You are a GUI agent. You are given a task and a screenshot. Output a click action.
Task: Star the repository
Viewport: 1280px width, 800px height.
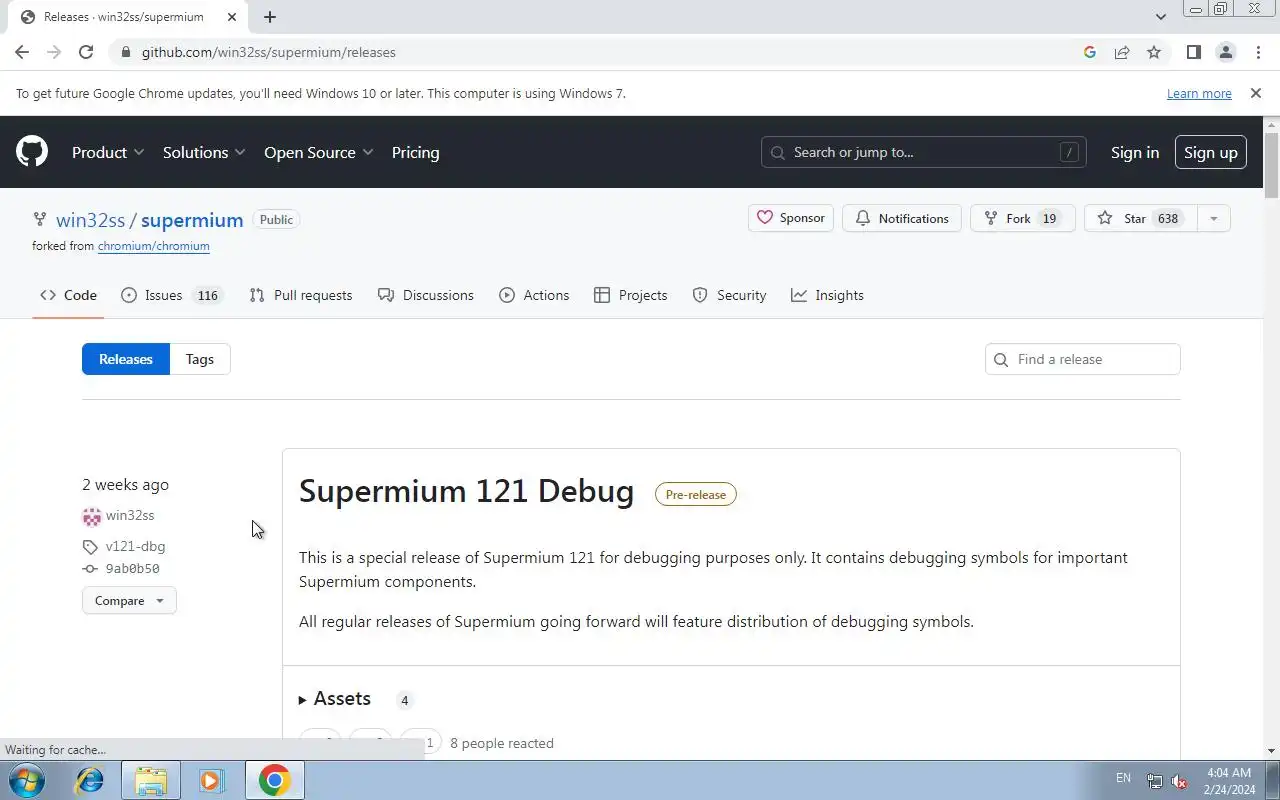[1140, 218]
